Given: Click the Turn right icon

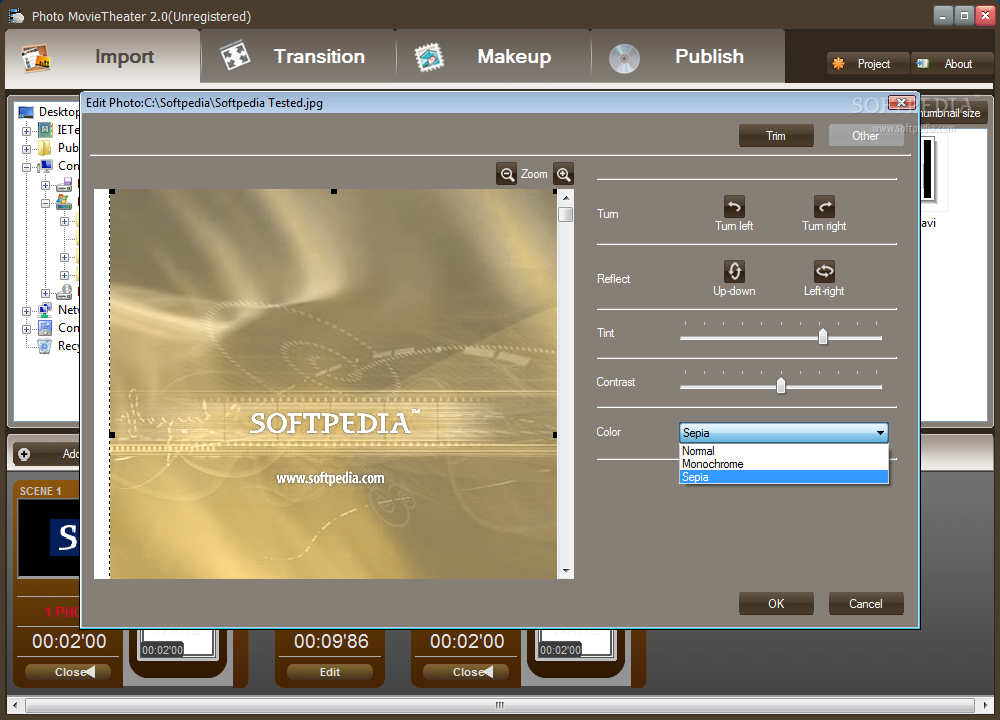Looking at the screenshot, I should [824, 207].
